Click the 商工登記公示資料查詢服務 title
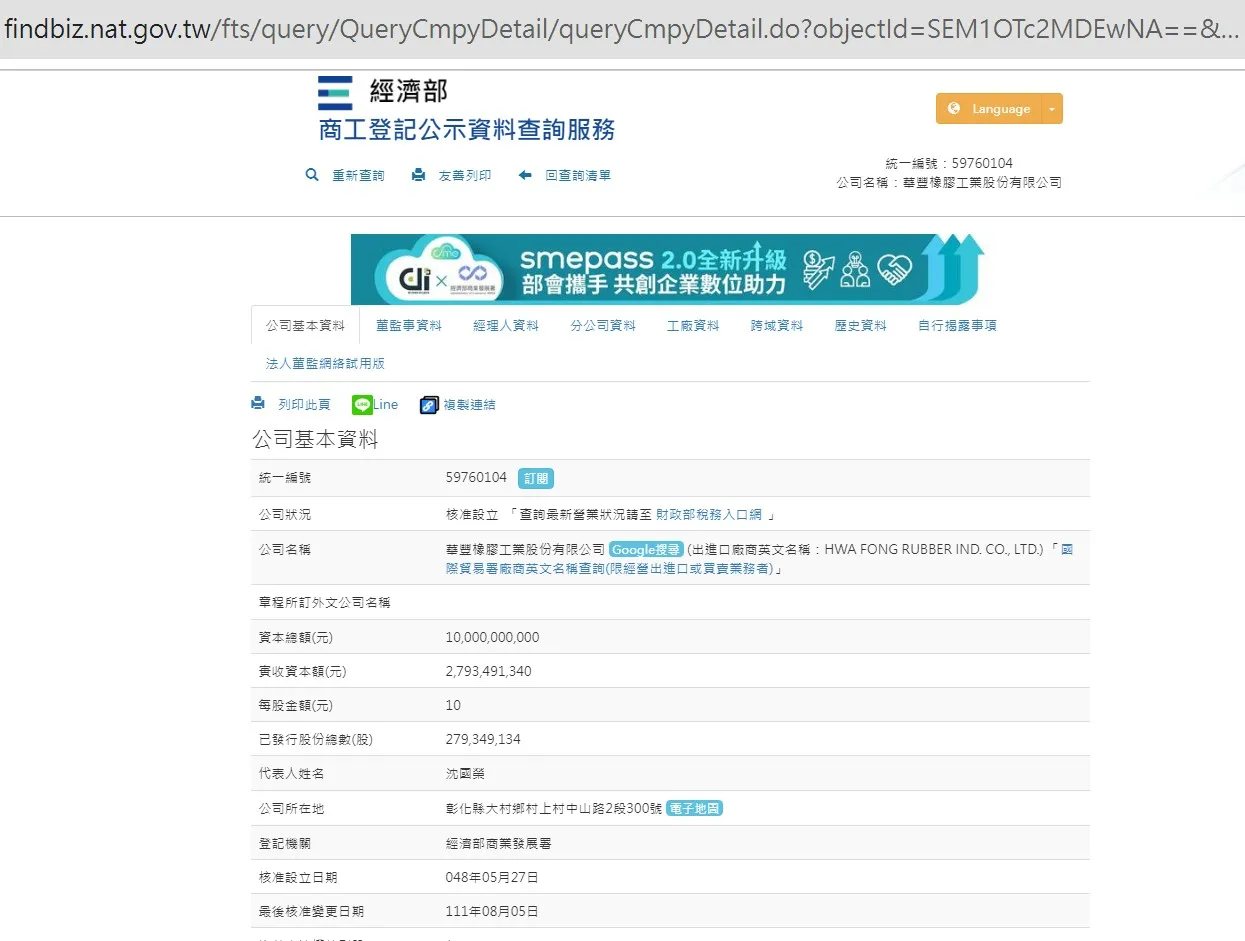Image resolution: width=1245 pixels, height=941 pixels. point(467,130)
